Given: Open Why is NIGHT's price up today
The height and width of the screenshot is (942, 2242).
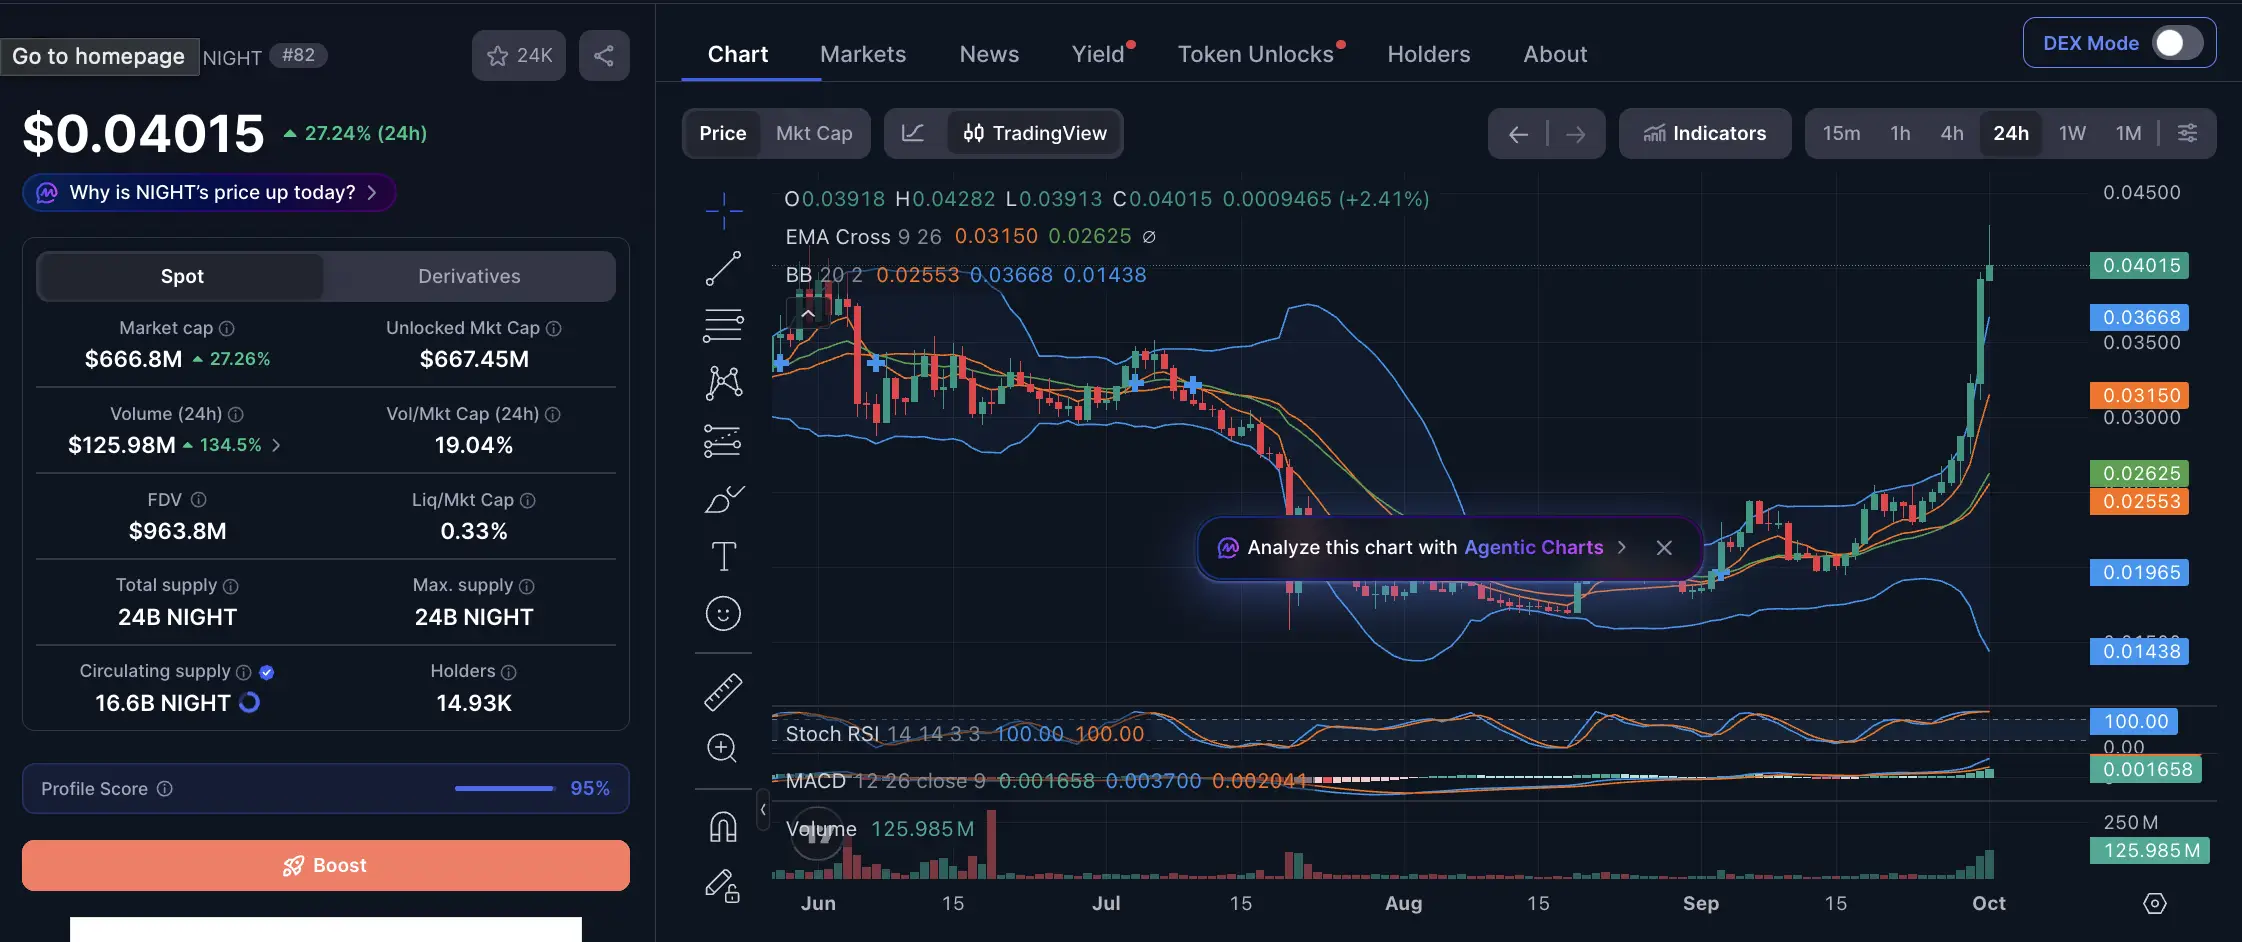Looking at the screenshot, I should [x=209, y=192].
